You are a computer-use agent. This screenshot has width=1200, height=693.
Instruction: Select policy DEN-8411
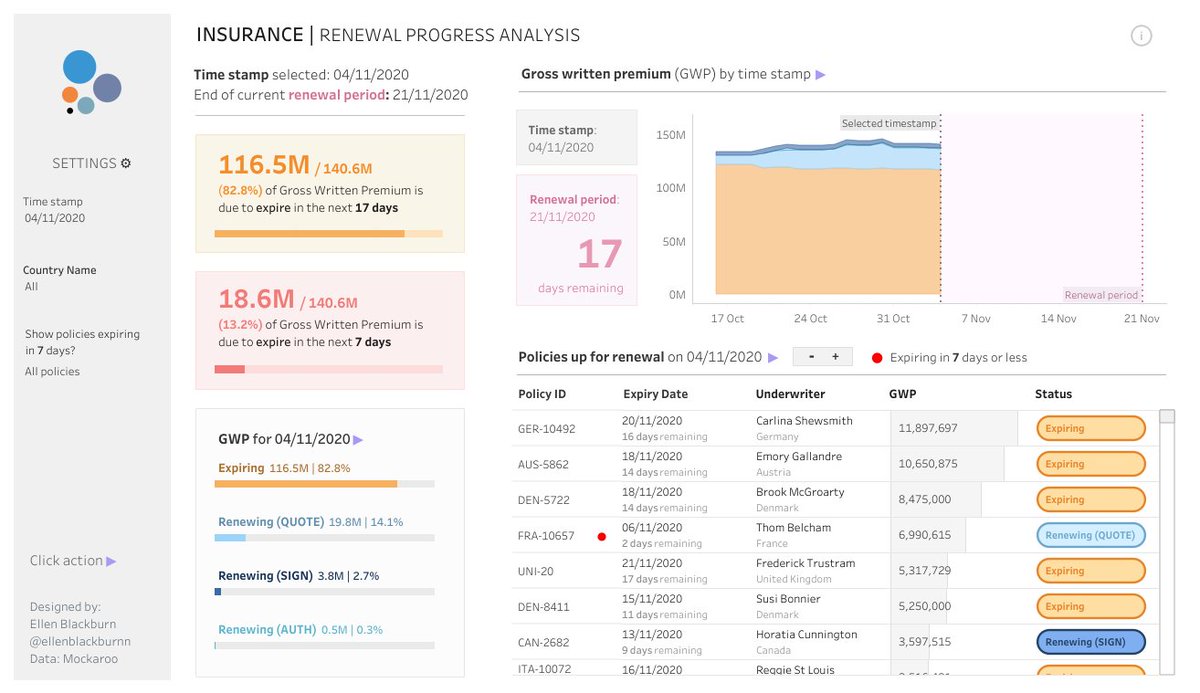(543, 607)
